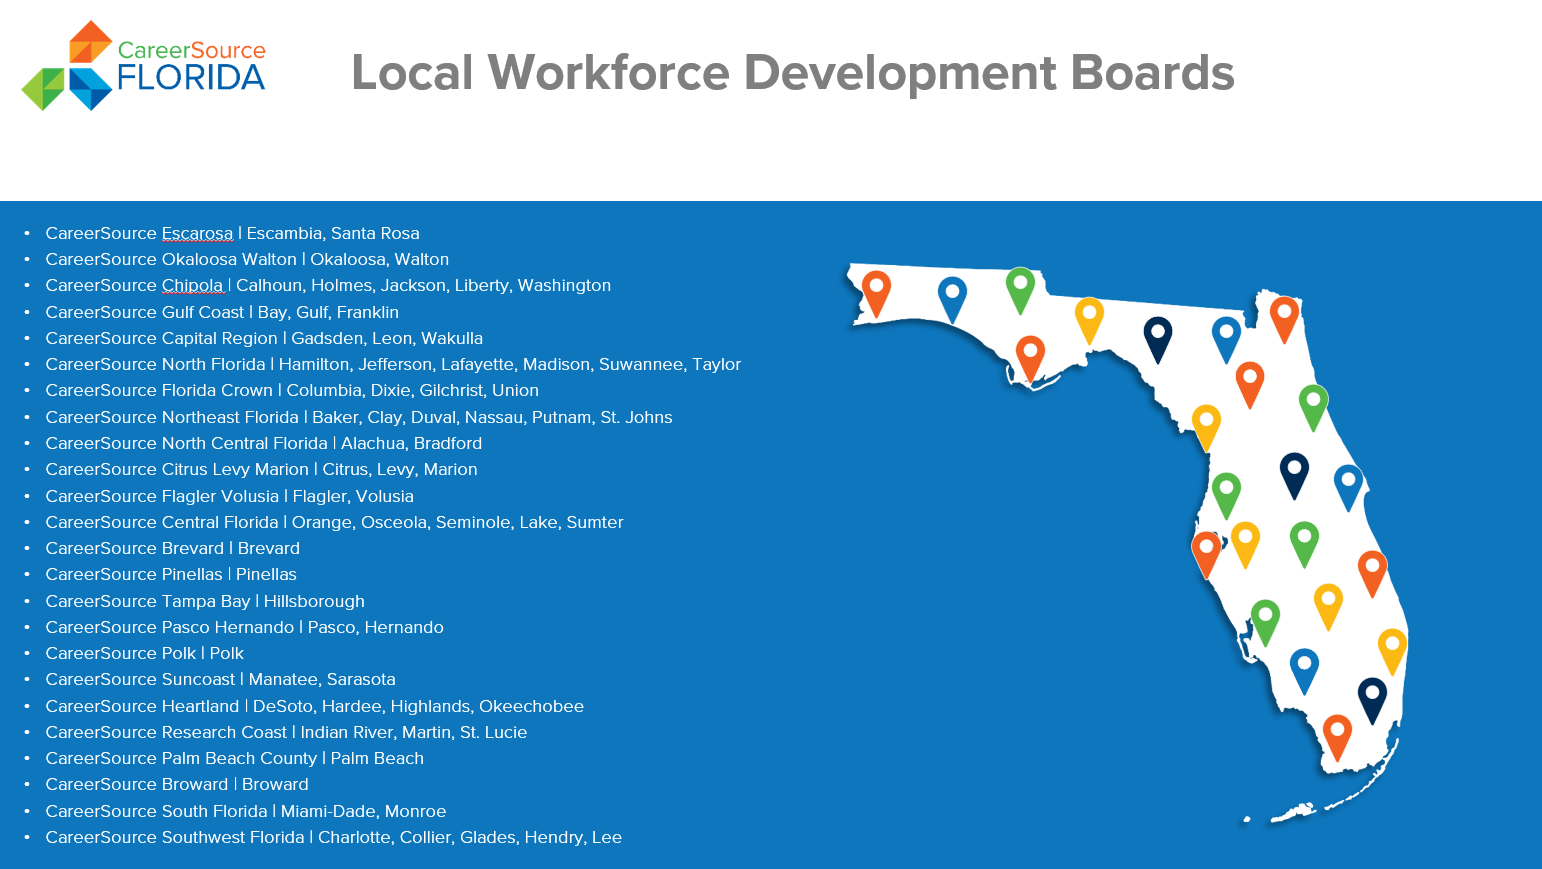Click the Local Workforce Development Boards title
The image size is (1542, 869).
click(x=792, y=73)
